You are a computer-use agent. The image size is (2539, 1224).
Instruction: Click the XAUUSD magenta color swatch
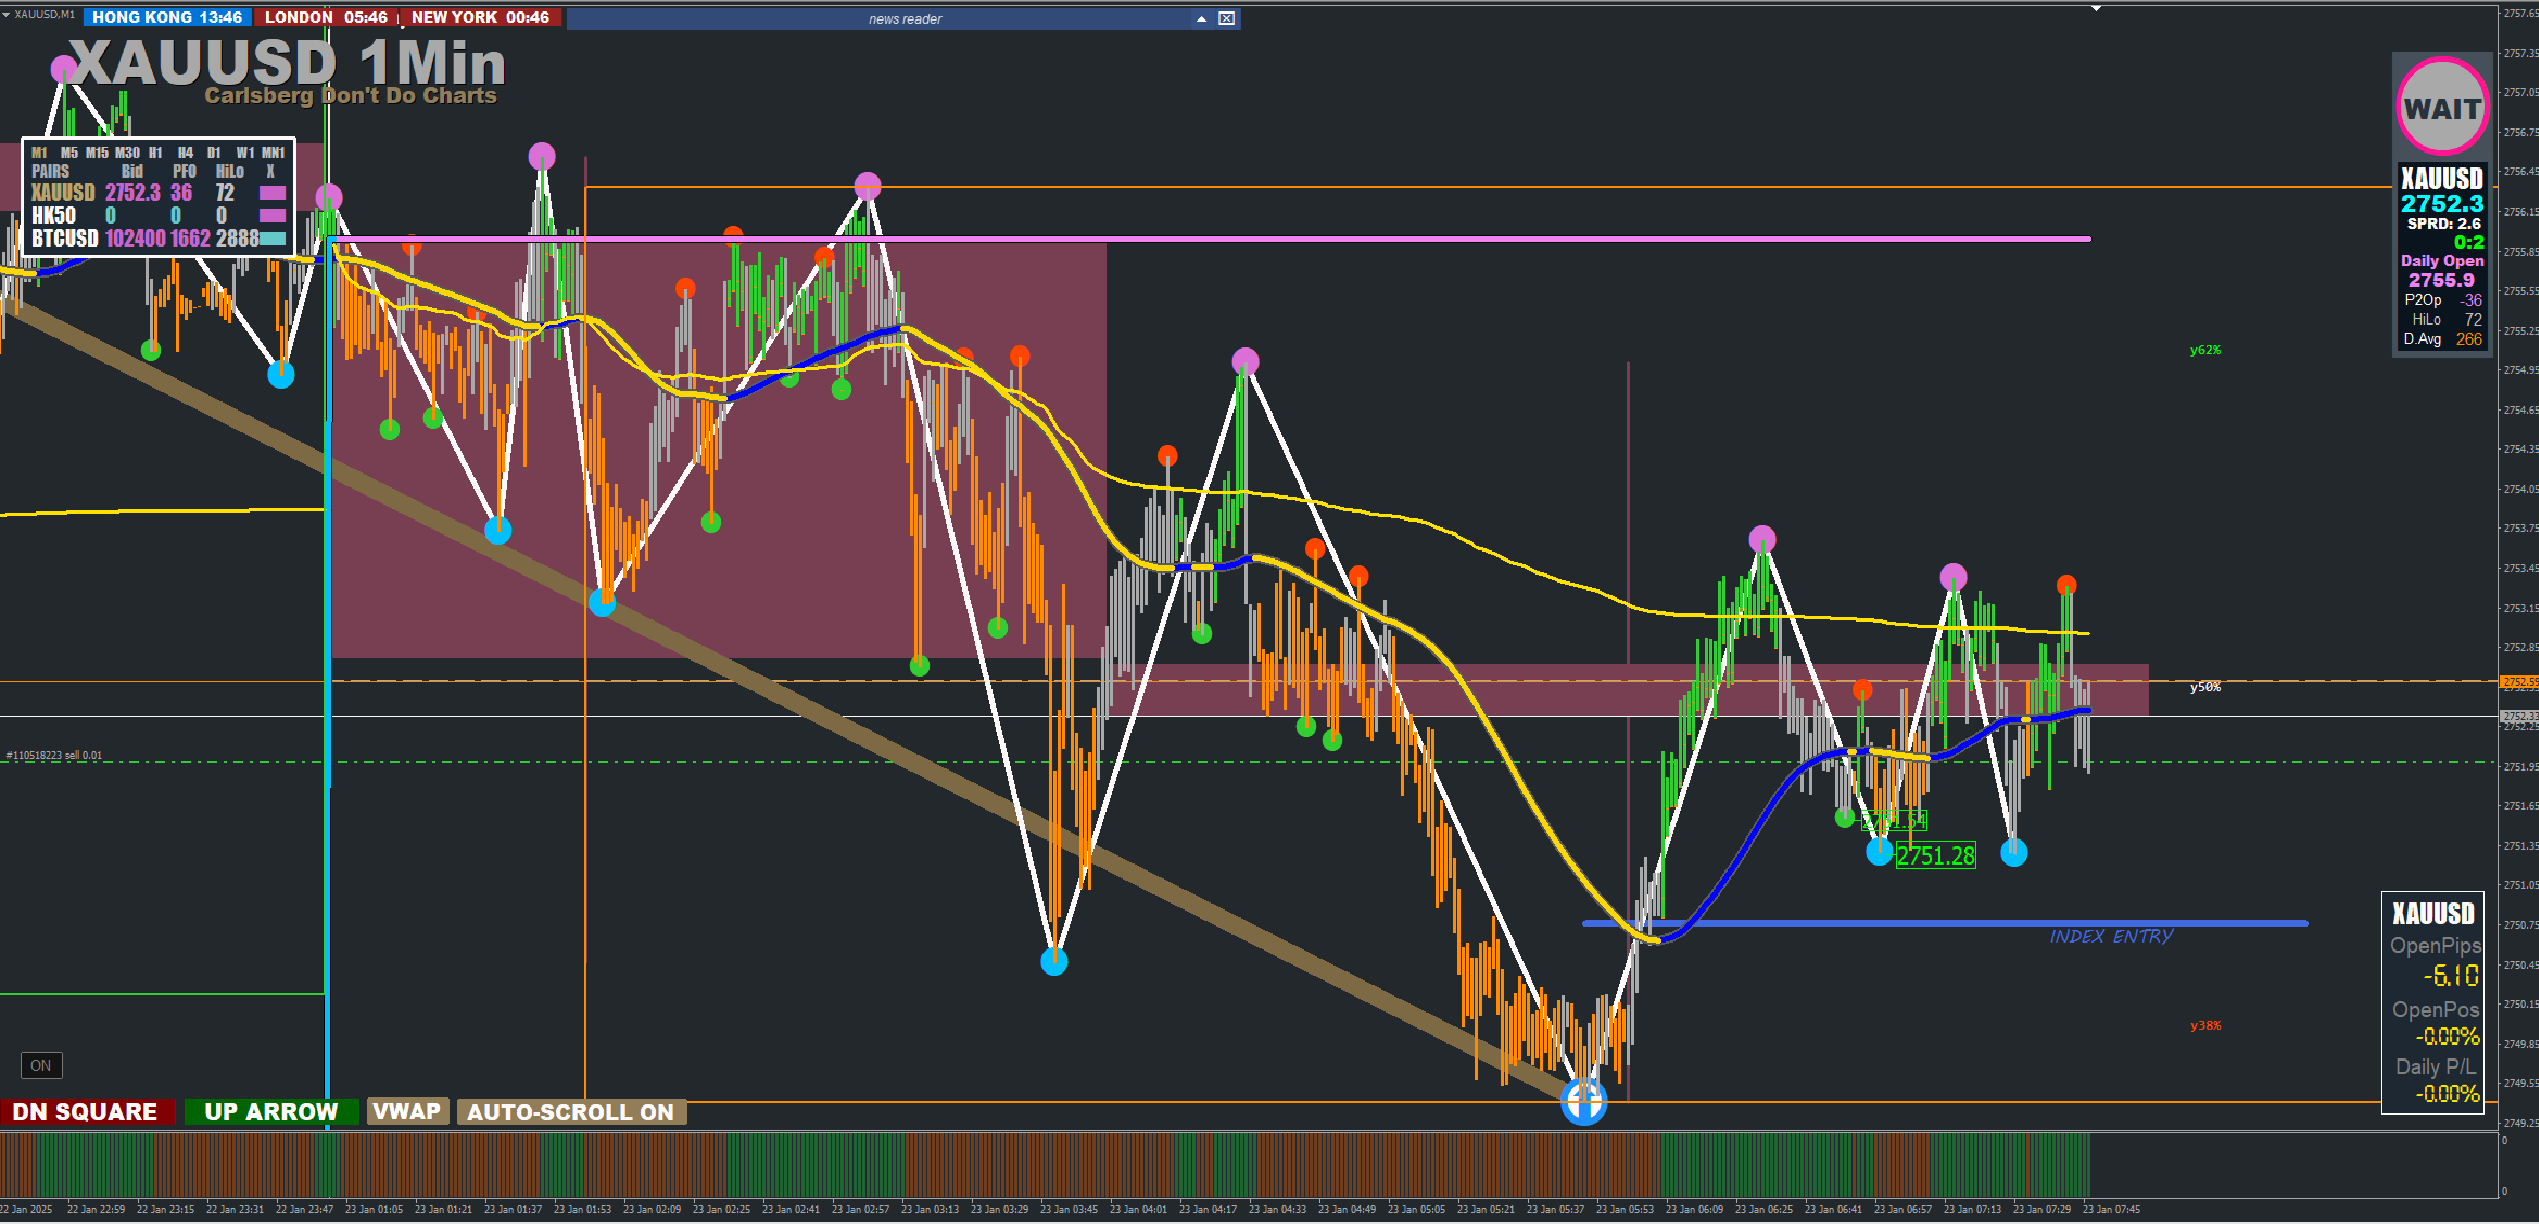coord(272,193)
